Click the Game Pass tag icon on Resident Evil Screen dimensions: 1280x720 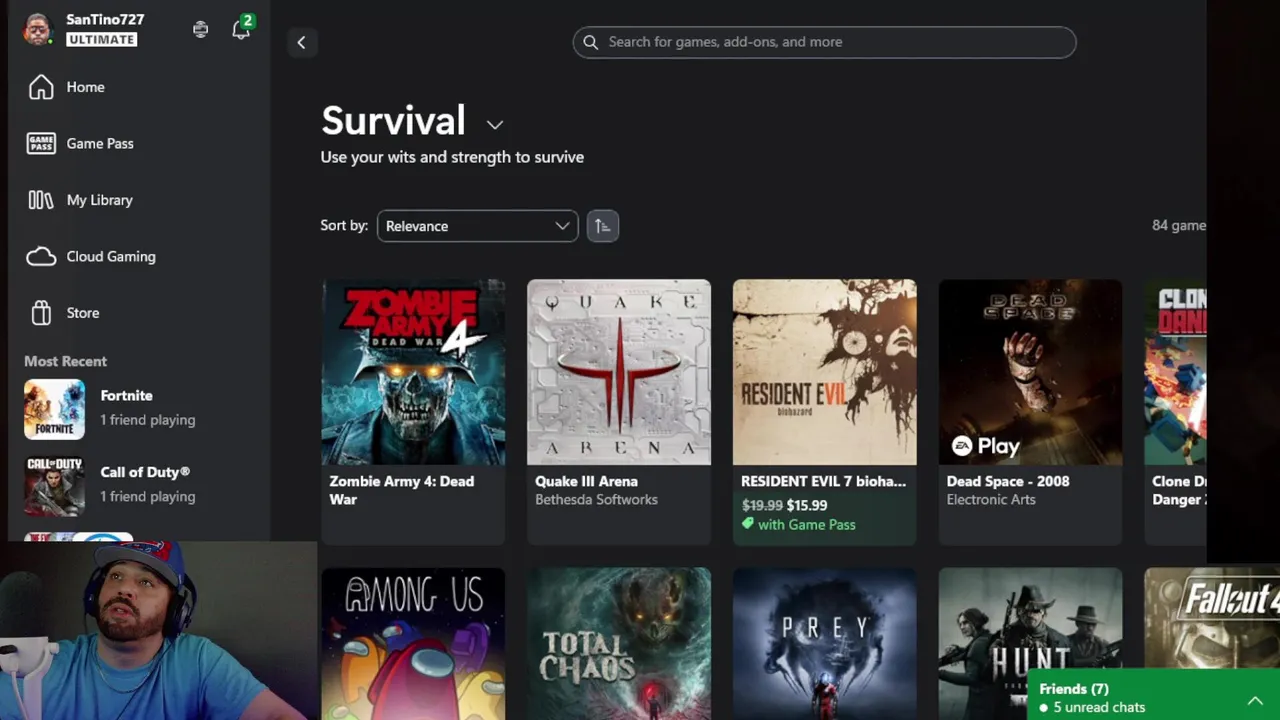pos(748,524)
